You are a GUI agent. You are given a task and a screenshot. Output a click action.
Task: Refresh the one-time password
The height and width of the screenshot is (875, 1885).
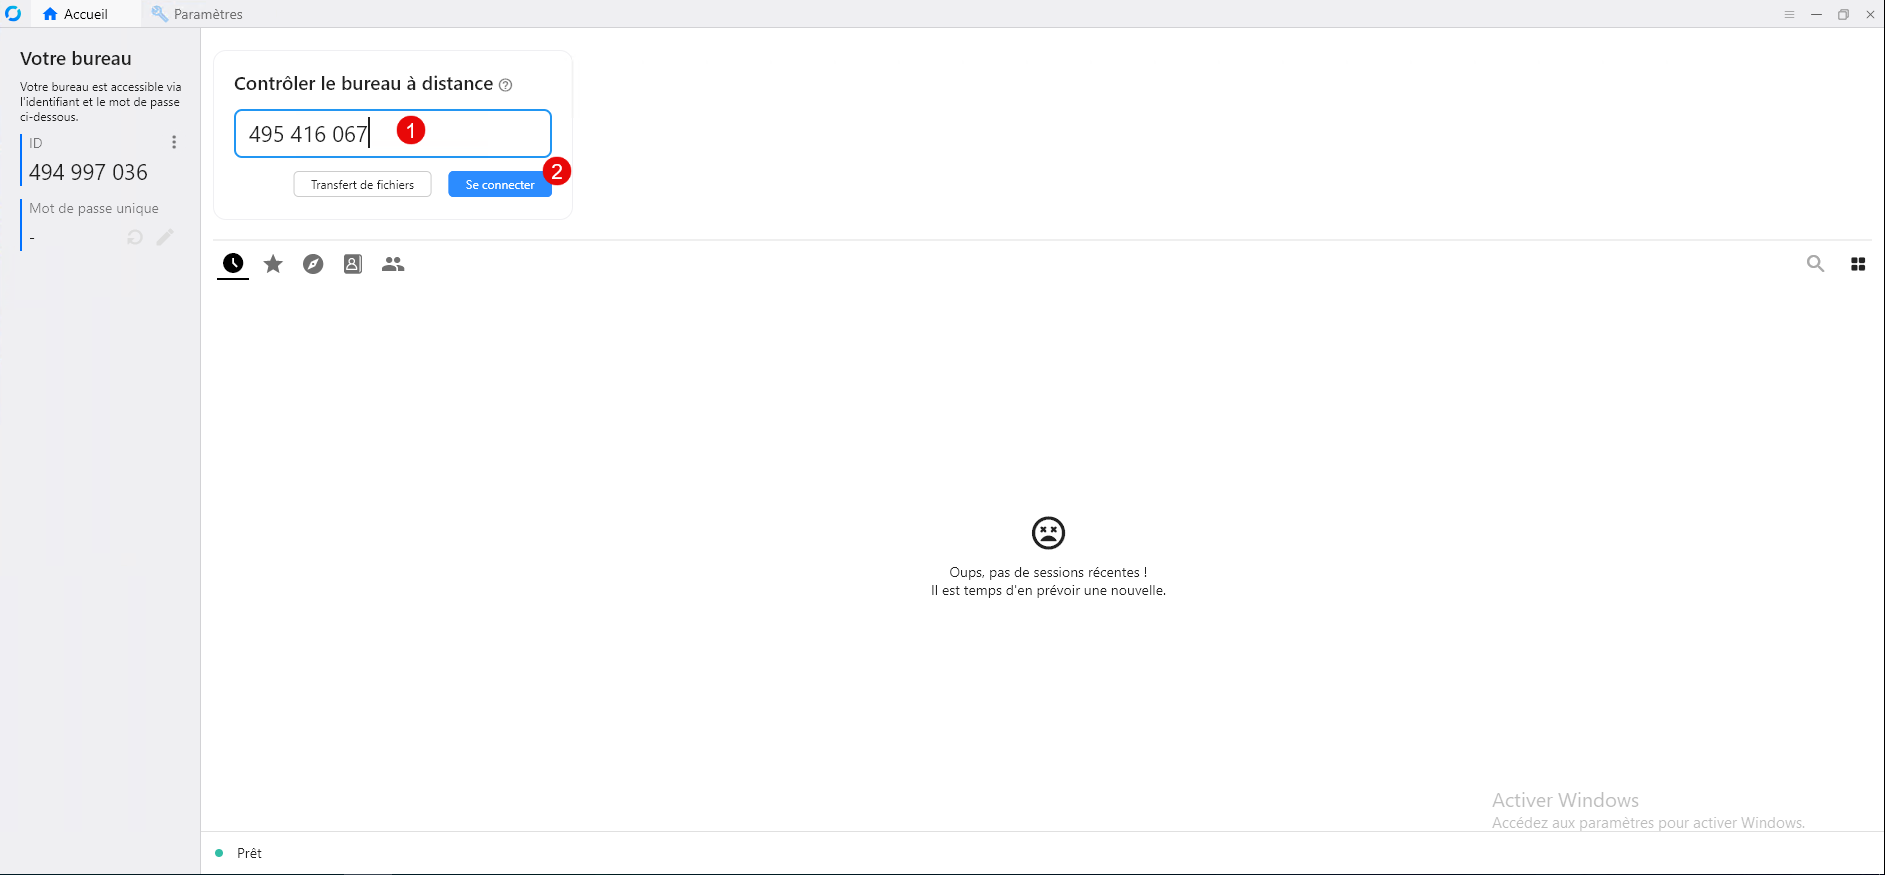[135, 237]
